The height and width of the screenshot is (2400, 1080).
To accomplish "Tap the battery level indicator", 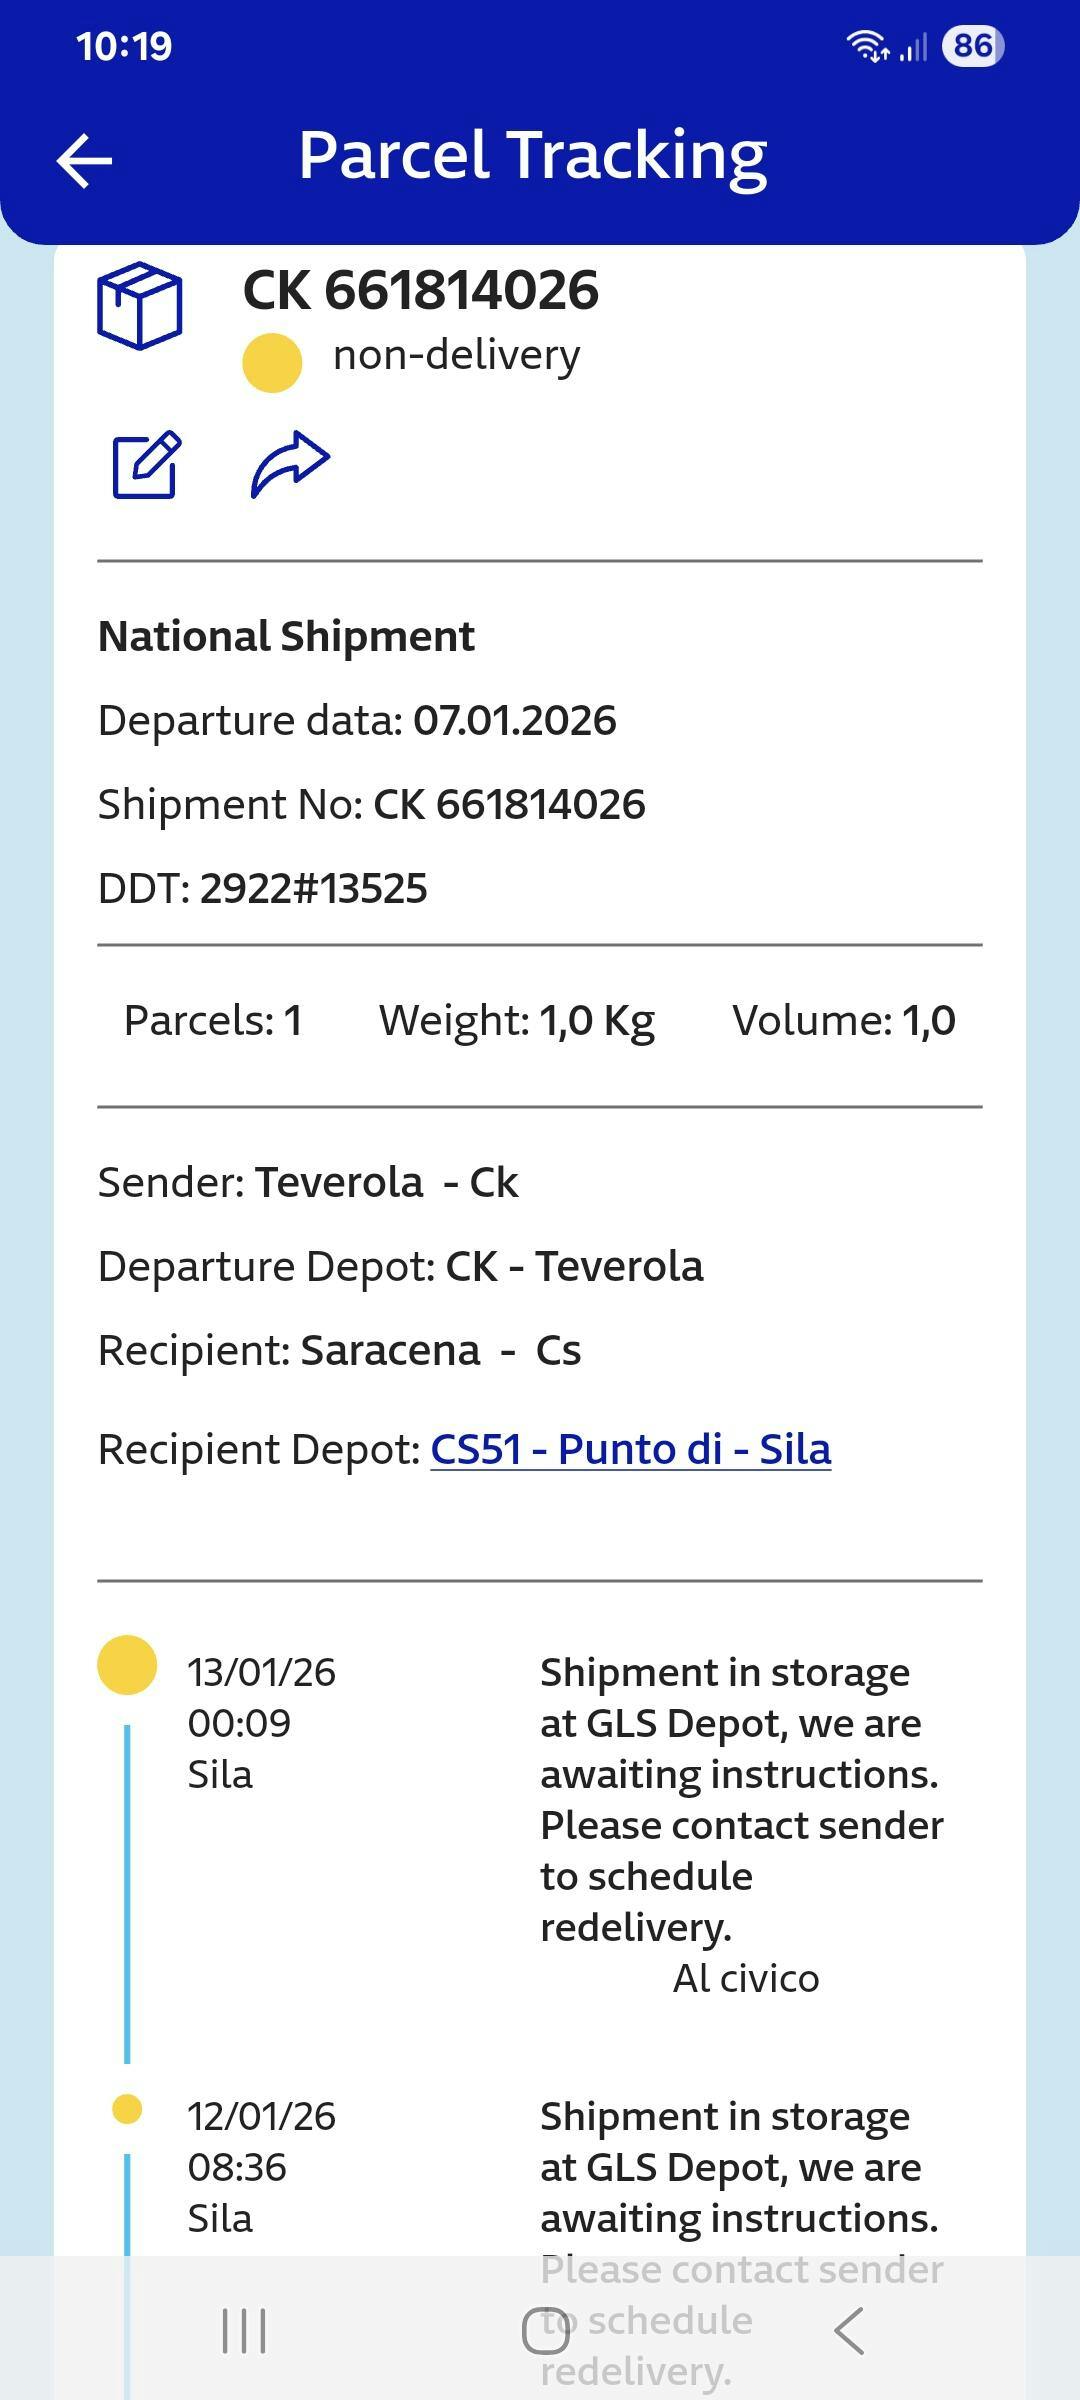I will [972, 46].
